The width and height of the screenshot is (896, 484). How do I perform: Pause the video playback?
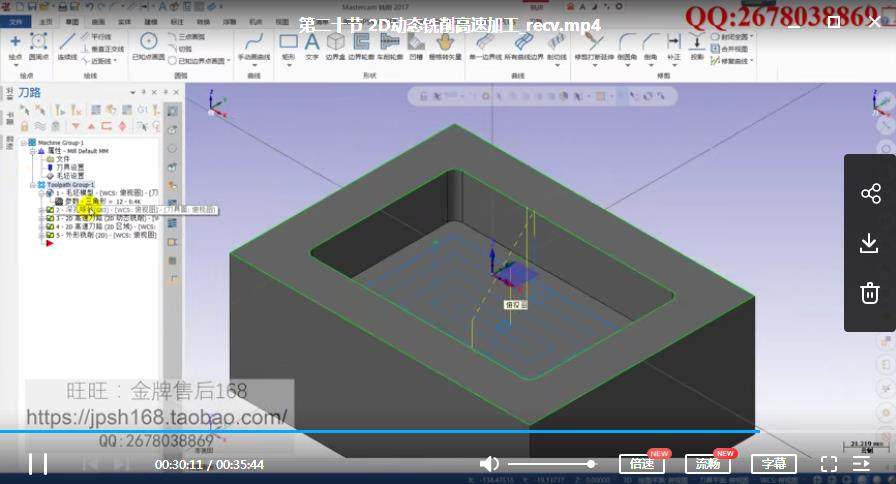(x=38, y=464)
